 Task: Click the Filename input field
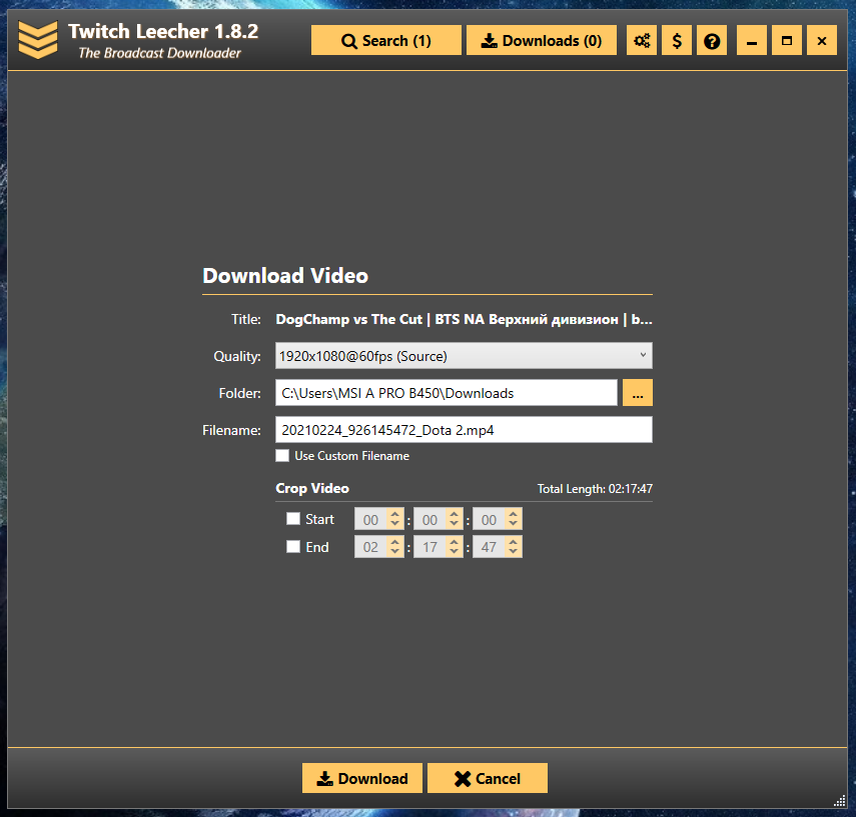[464, 429]
